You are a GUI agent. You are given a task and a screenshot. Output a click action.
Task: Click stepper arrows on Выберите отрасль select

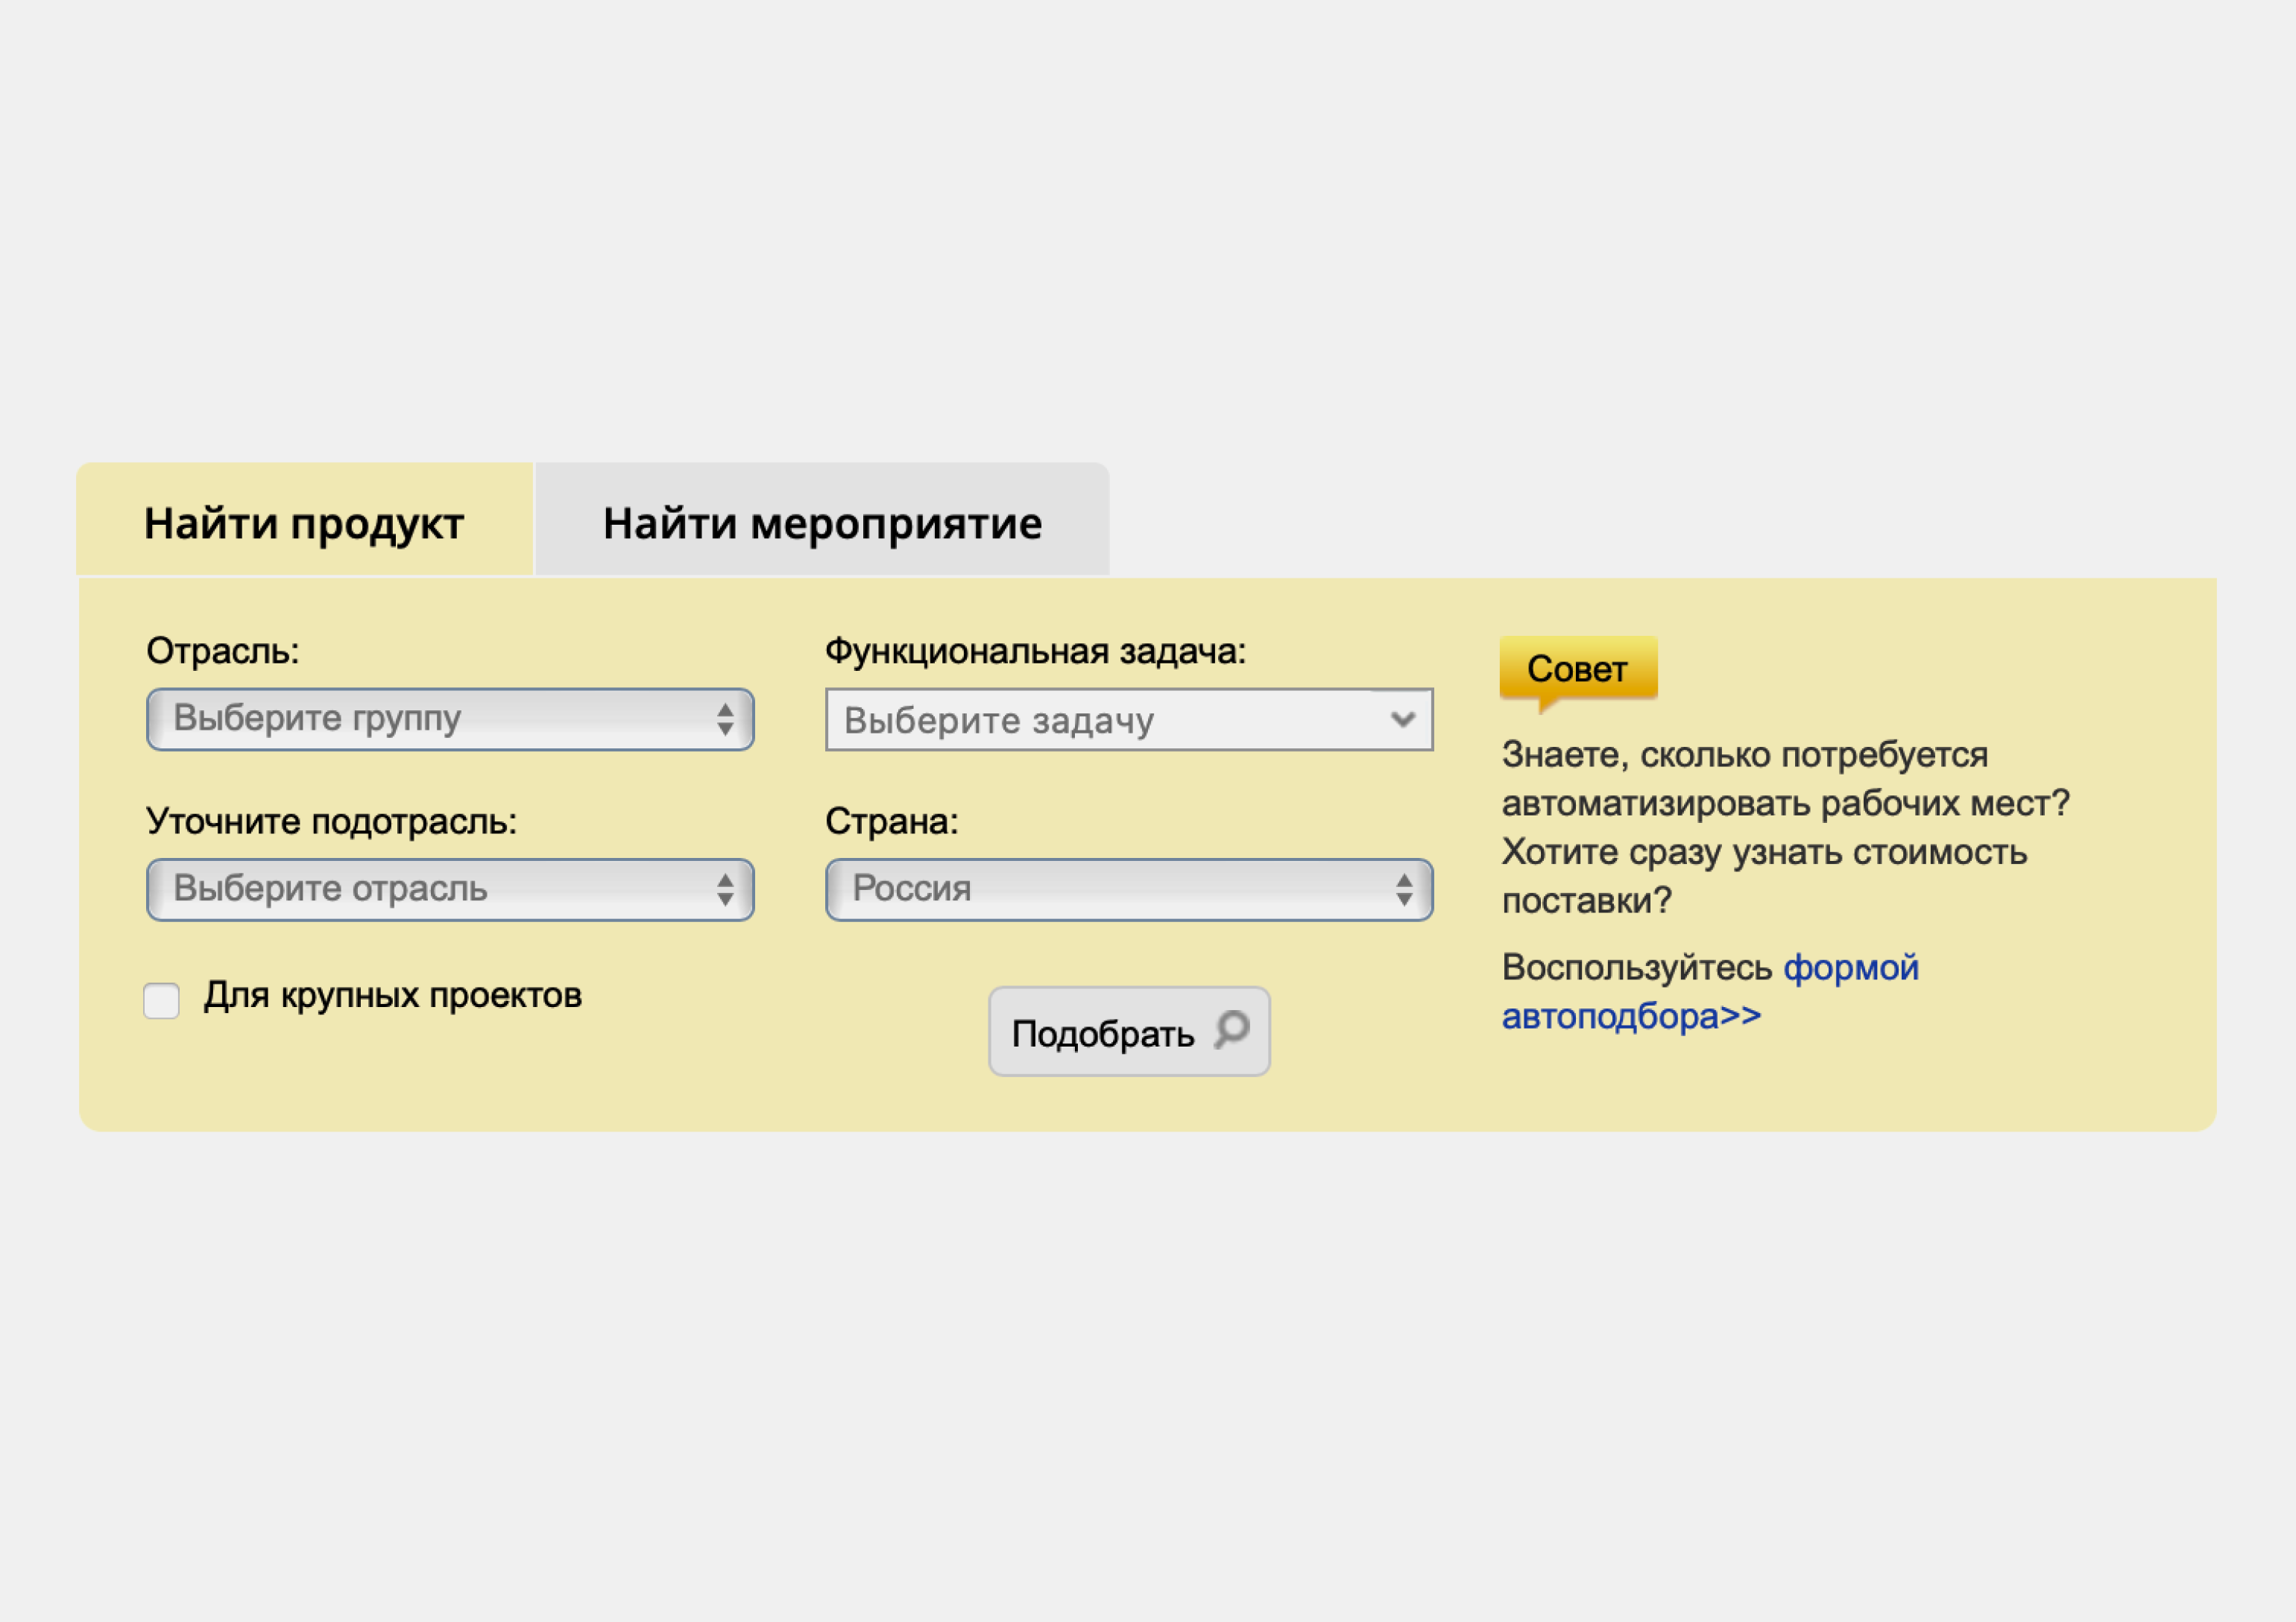click(x=725, y=889)
